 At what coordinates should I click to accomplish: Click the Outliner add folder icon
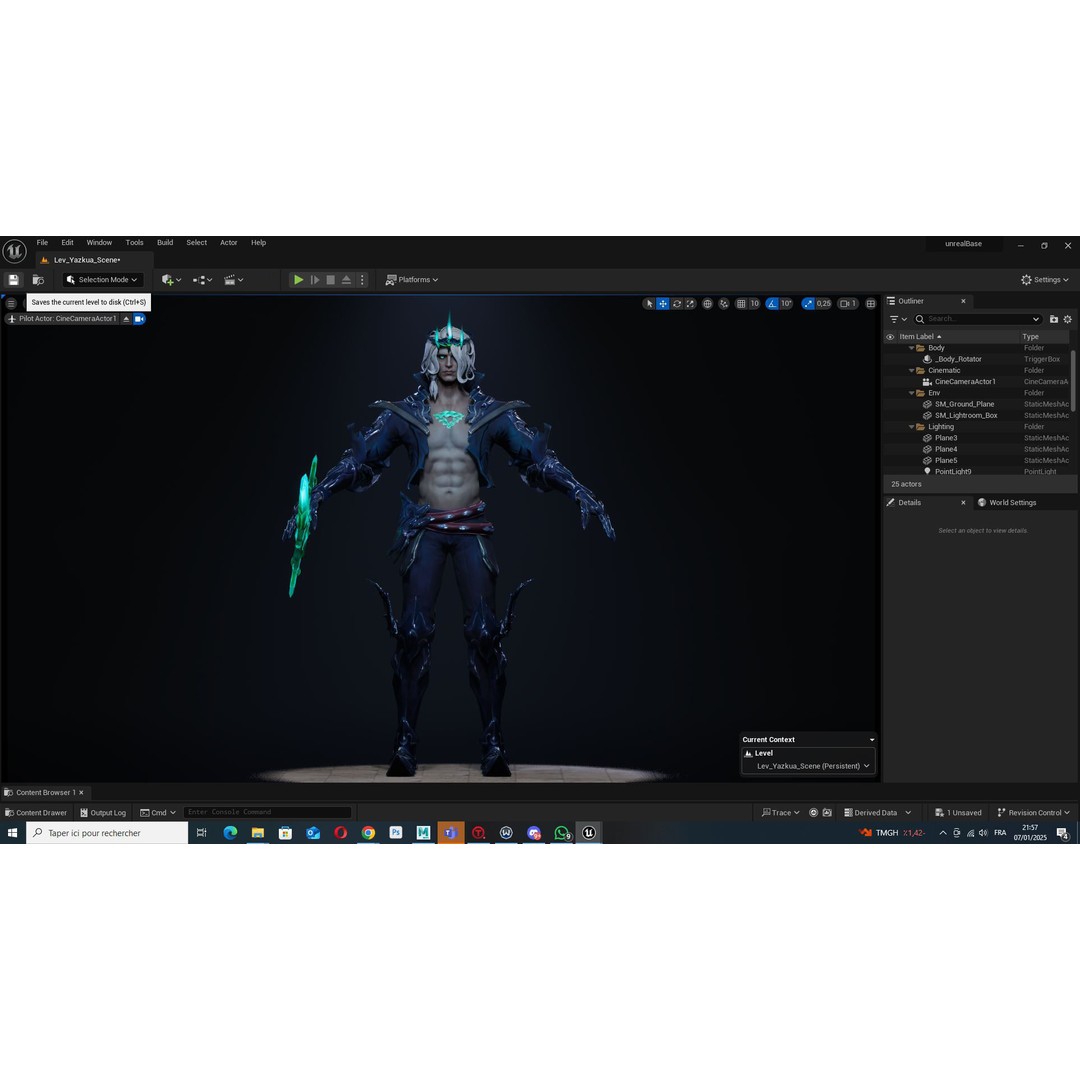1054,319
